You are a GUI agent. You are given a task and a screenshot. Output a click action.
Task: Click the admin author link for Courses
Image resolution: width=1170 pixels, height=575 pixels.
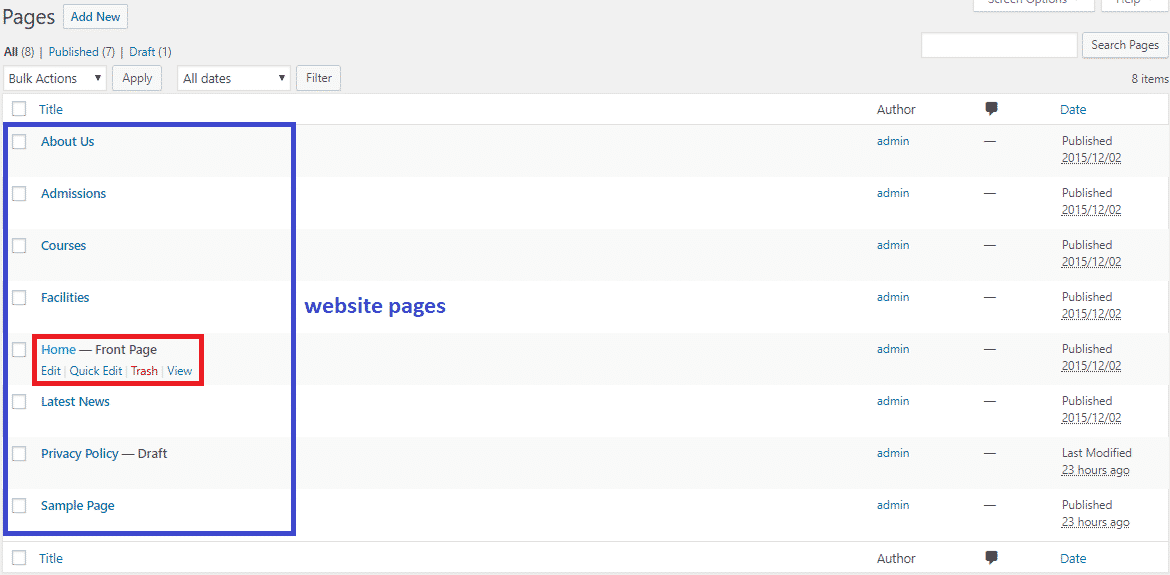point(893,245)
